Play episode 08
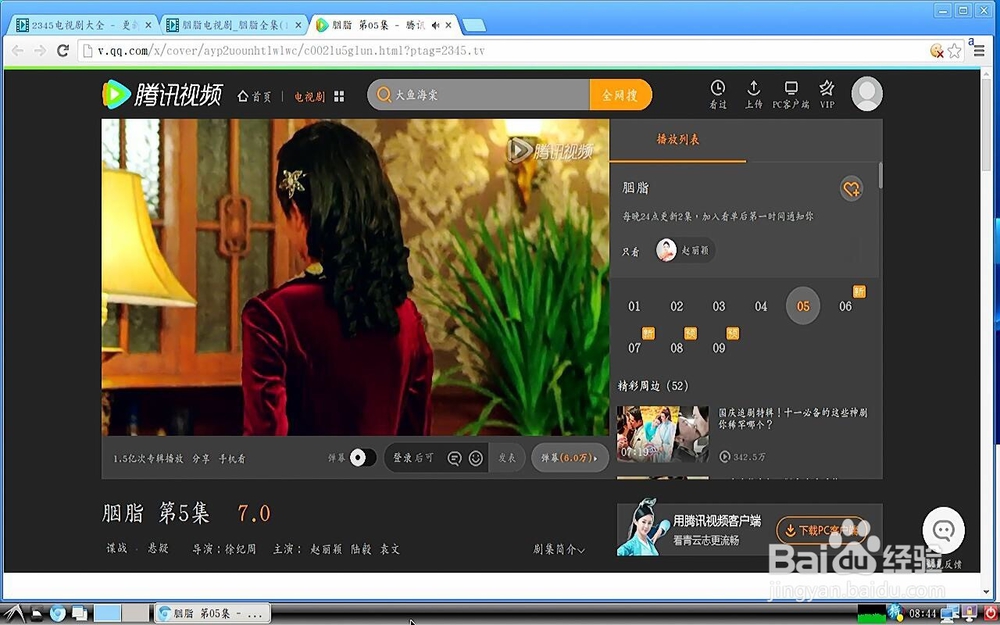The height and width of the screenshot is (625, 1000). point(677,348)
